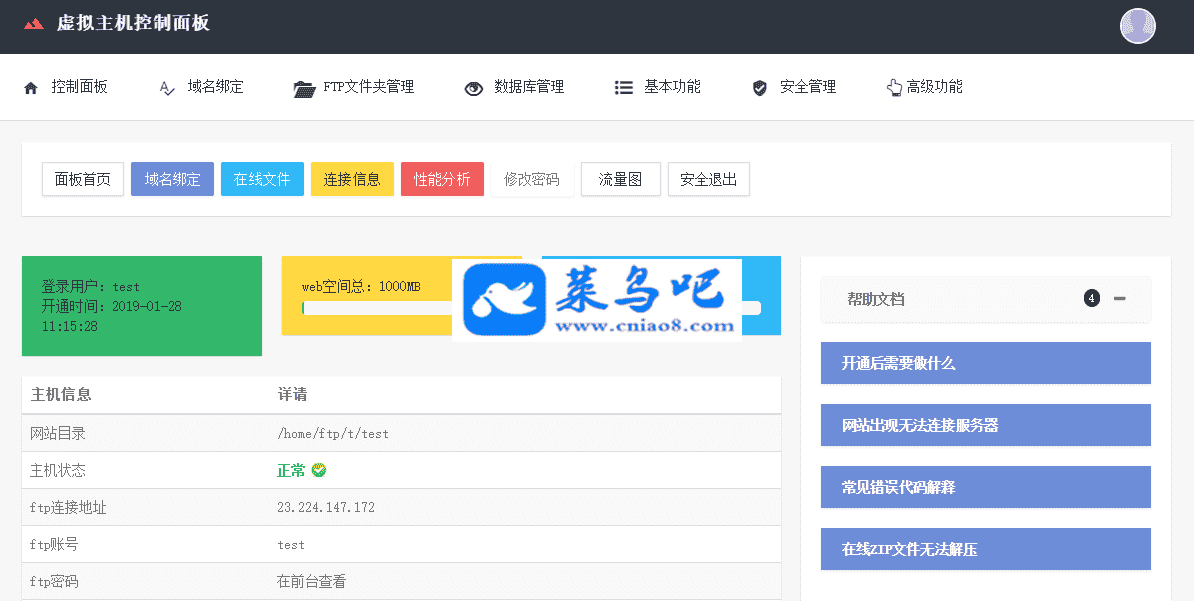Click the home icon beside 控制面板
Viewport: 1194px width, 601px height.
click(31, 88)
